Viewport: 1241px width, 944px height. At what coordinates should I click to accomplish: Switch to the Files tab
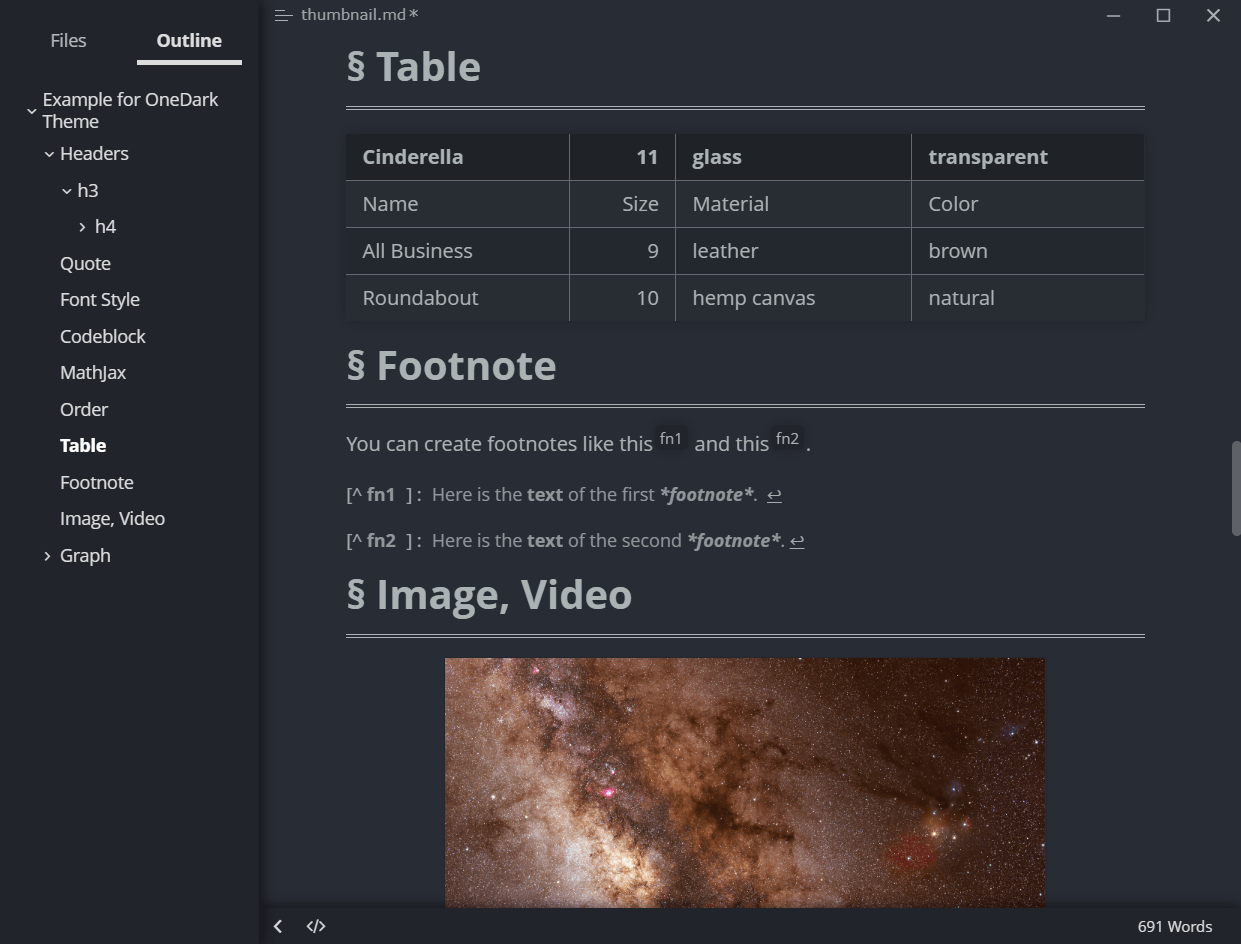pyautogui.click(x=68, y=41)
